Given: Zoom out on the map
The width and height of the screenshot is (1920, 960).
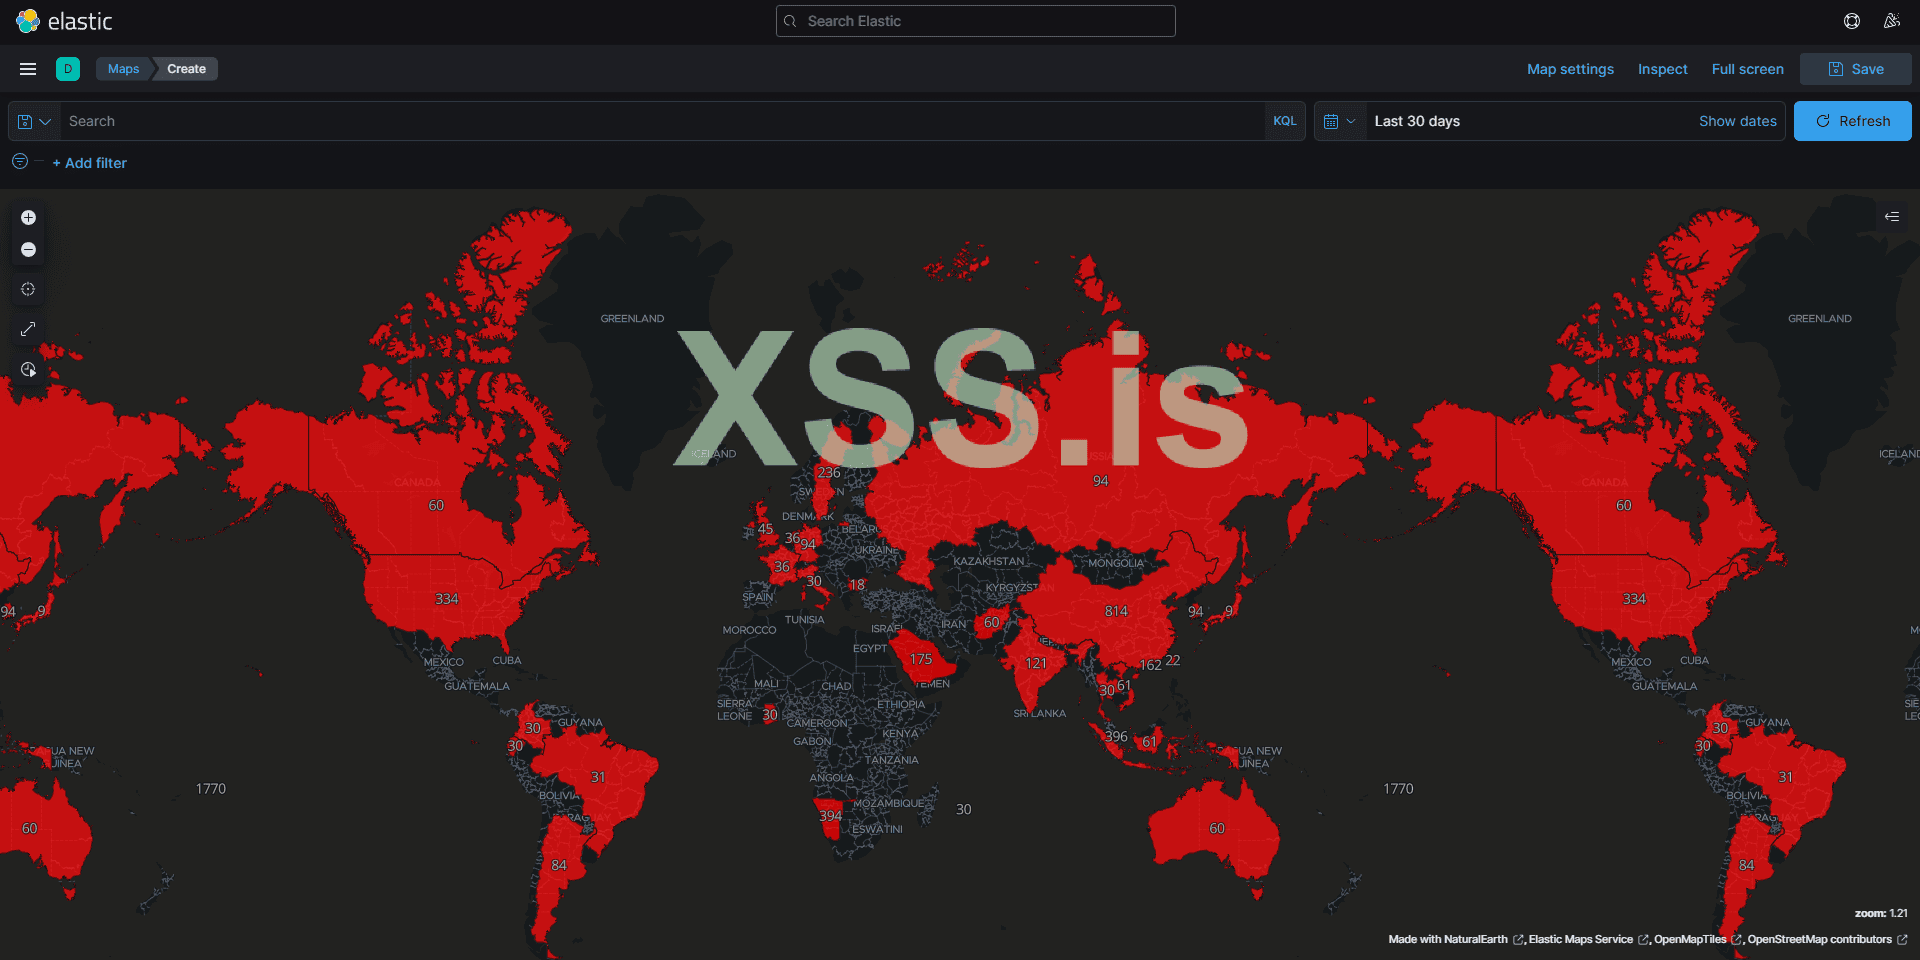Looking at the screenshot, I should 28,250.
